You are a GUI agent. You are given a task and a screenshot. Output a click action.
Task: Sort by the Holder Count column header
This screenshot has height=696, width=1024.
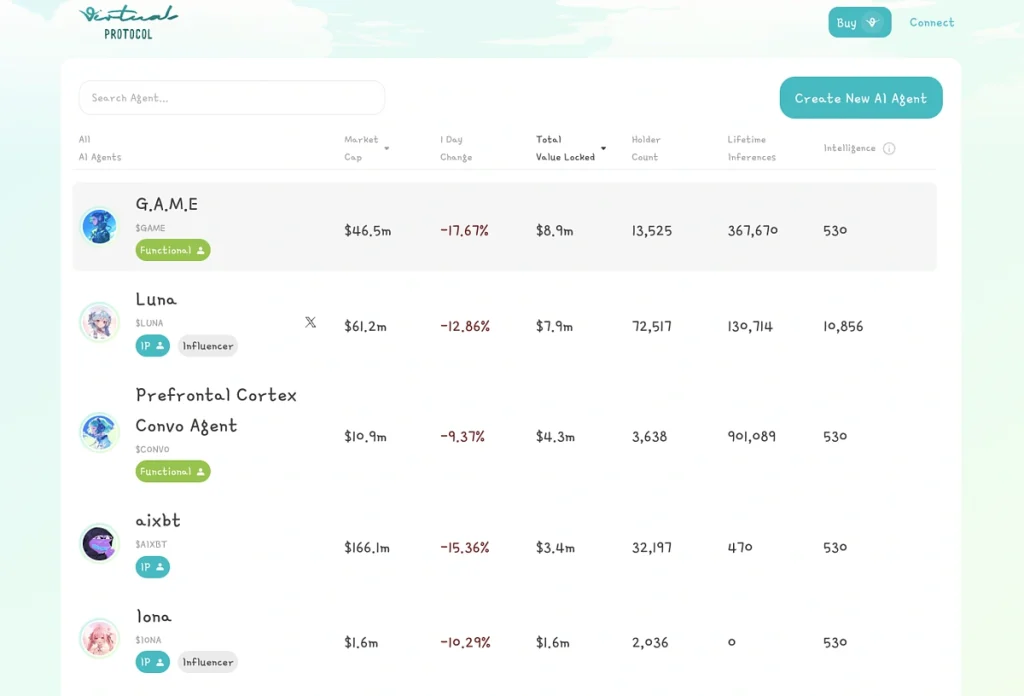tap(646, 148)
